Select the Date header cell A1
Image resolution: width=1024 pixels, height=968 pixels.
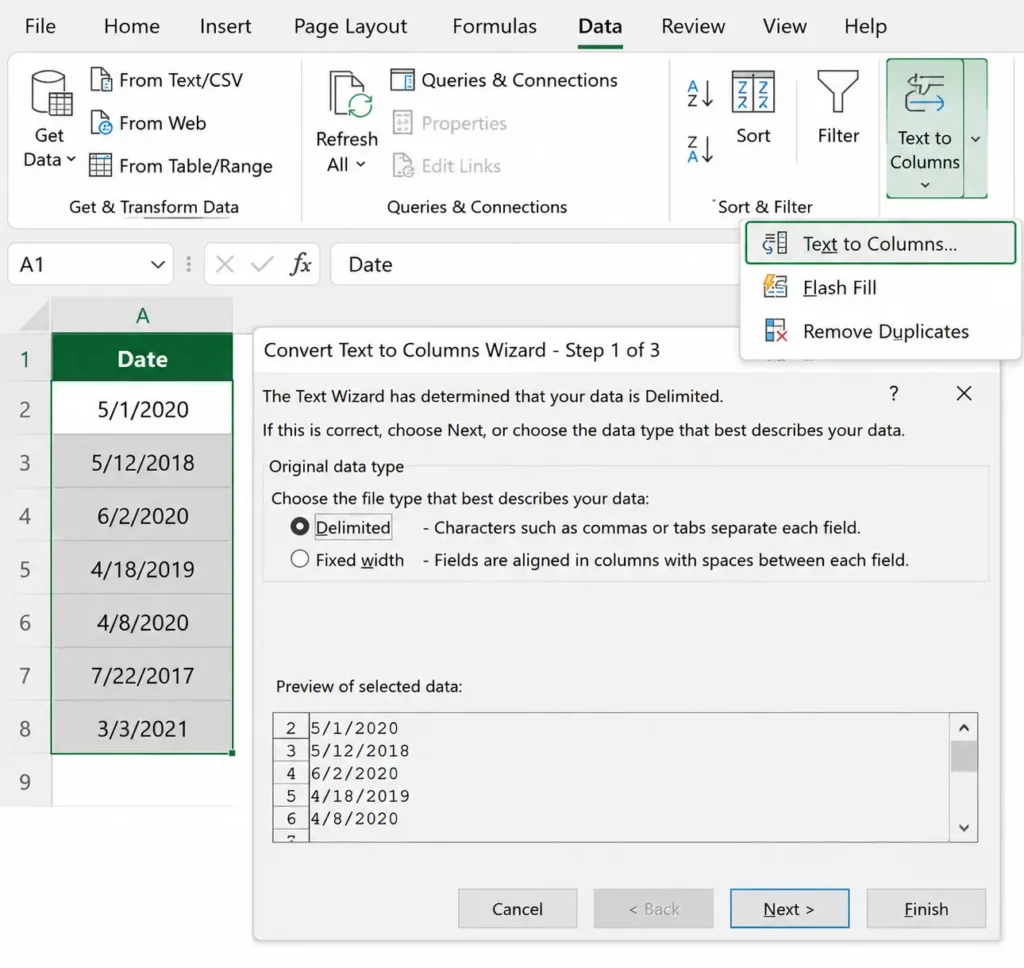[x=142, y=359]
